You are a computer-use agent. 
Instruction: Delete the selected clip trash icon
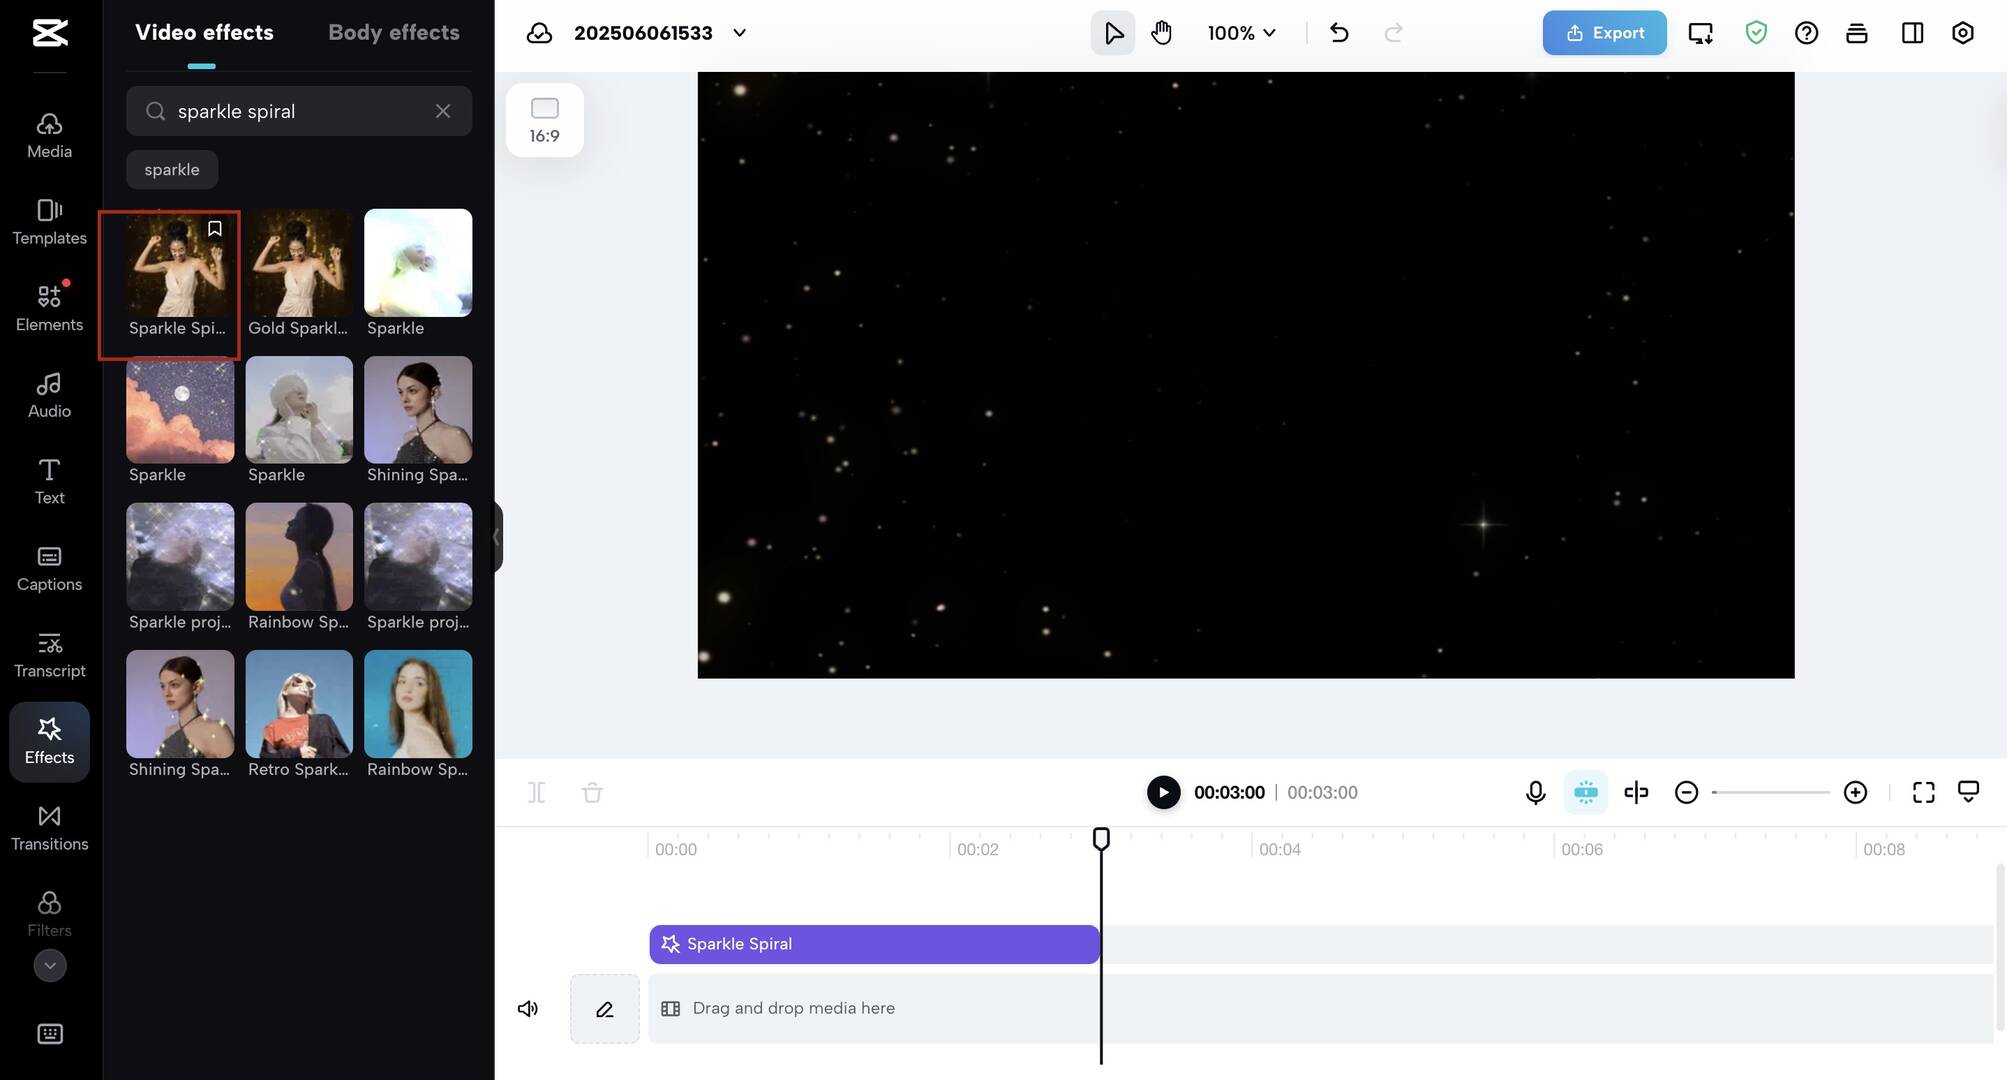(x=592, y=793)
